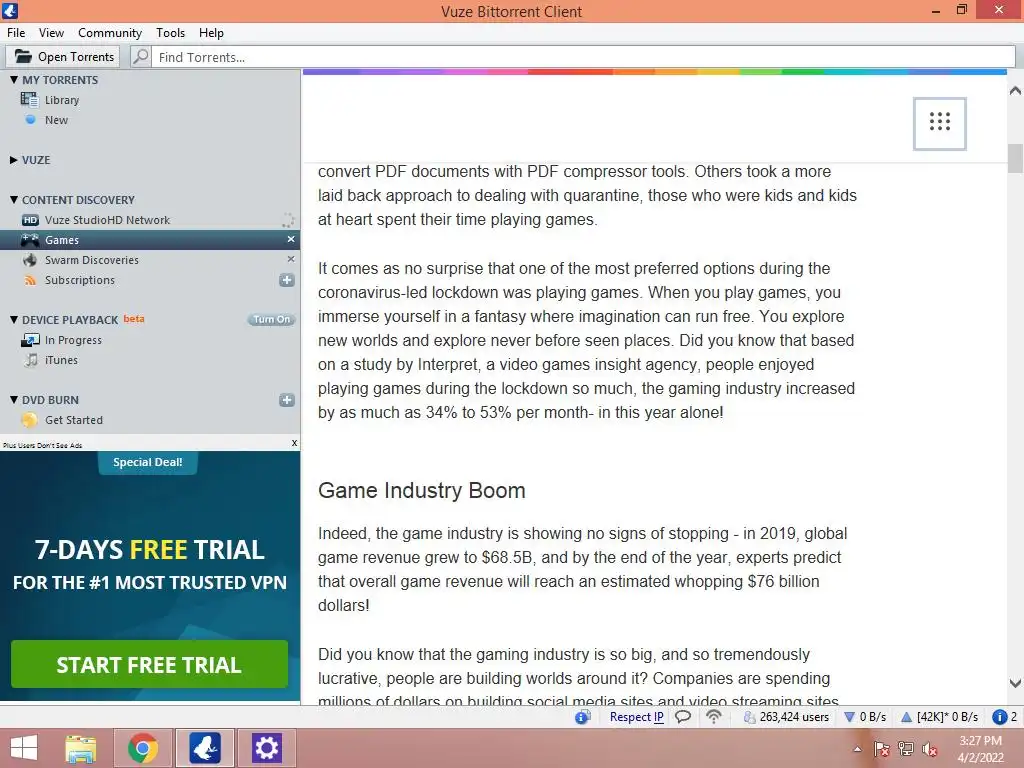Click the Games controller icon
Image resolution: width=1024 pixels, height=768 pixels.
(x=30, y=240)
